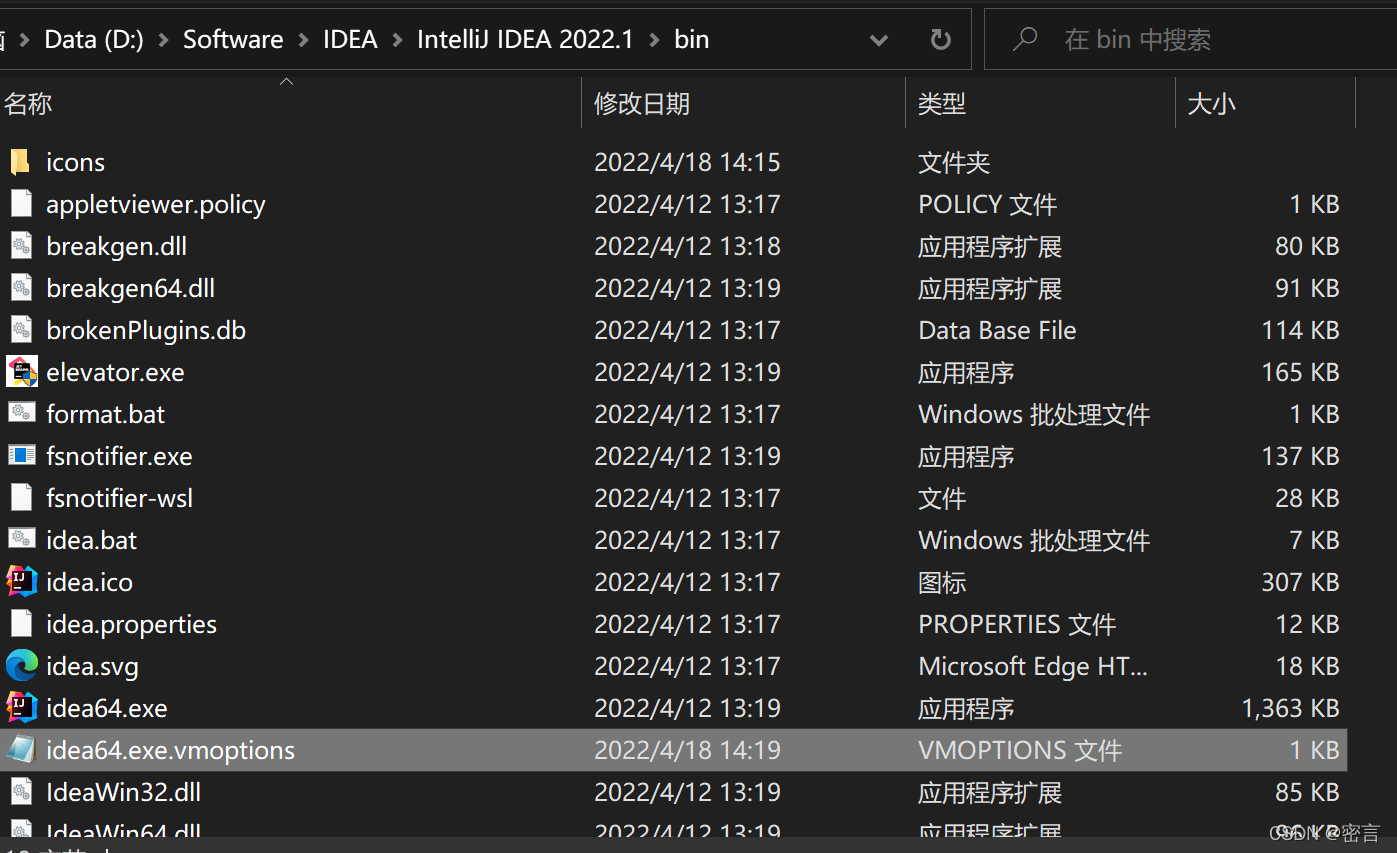The width and height of the screenshot is (1397, 853).
Task: Click the idea.ico IntelliJ icon
Action: tap(21, 582)
